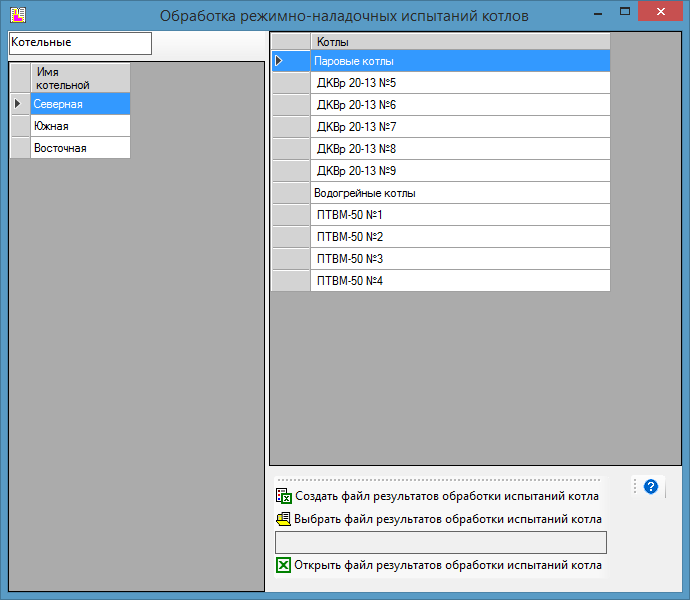The width and height of the screenshot is (690, 600).
Task: Choose boiler ПТВМ-50 №1
Action: click(x=460, y=215)
